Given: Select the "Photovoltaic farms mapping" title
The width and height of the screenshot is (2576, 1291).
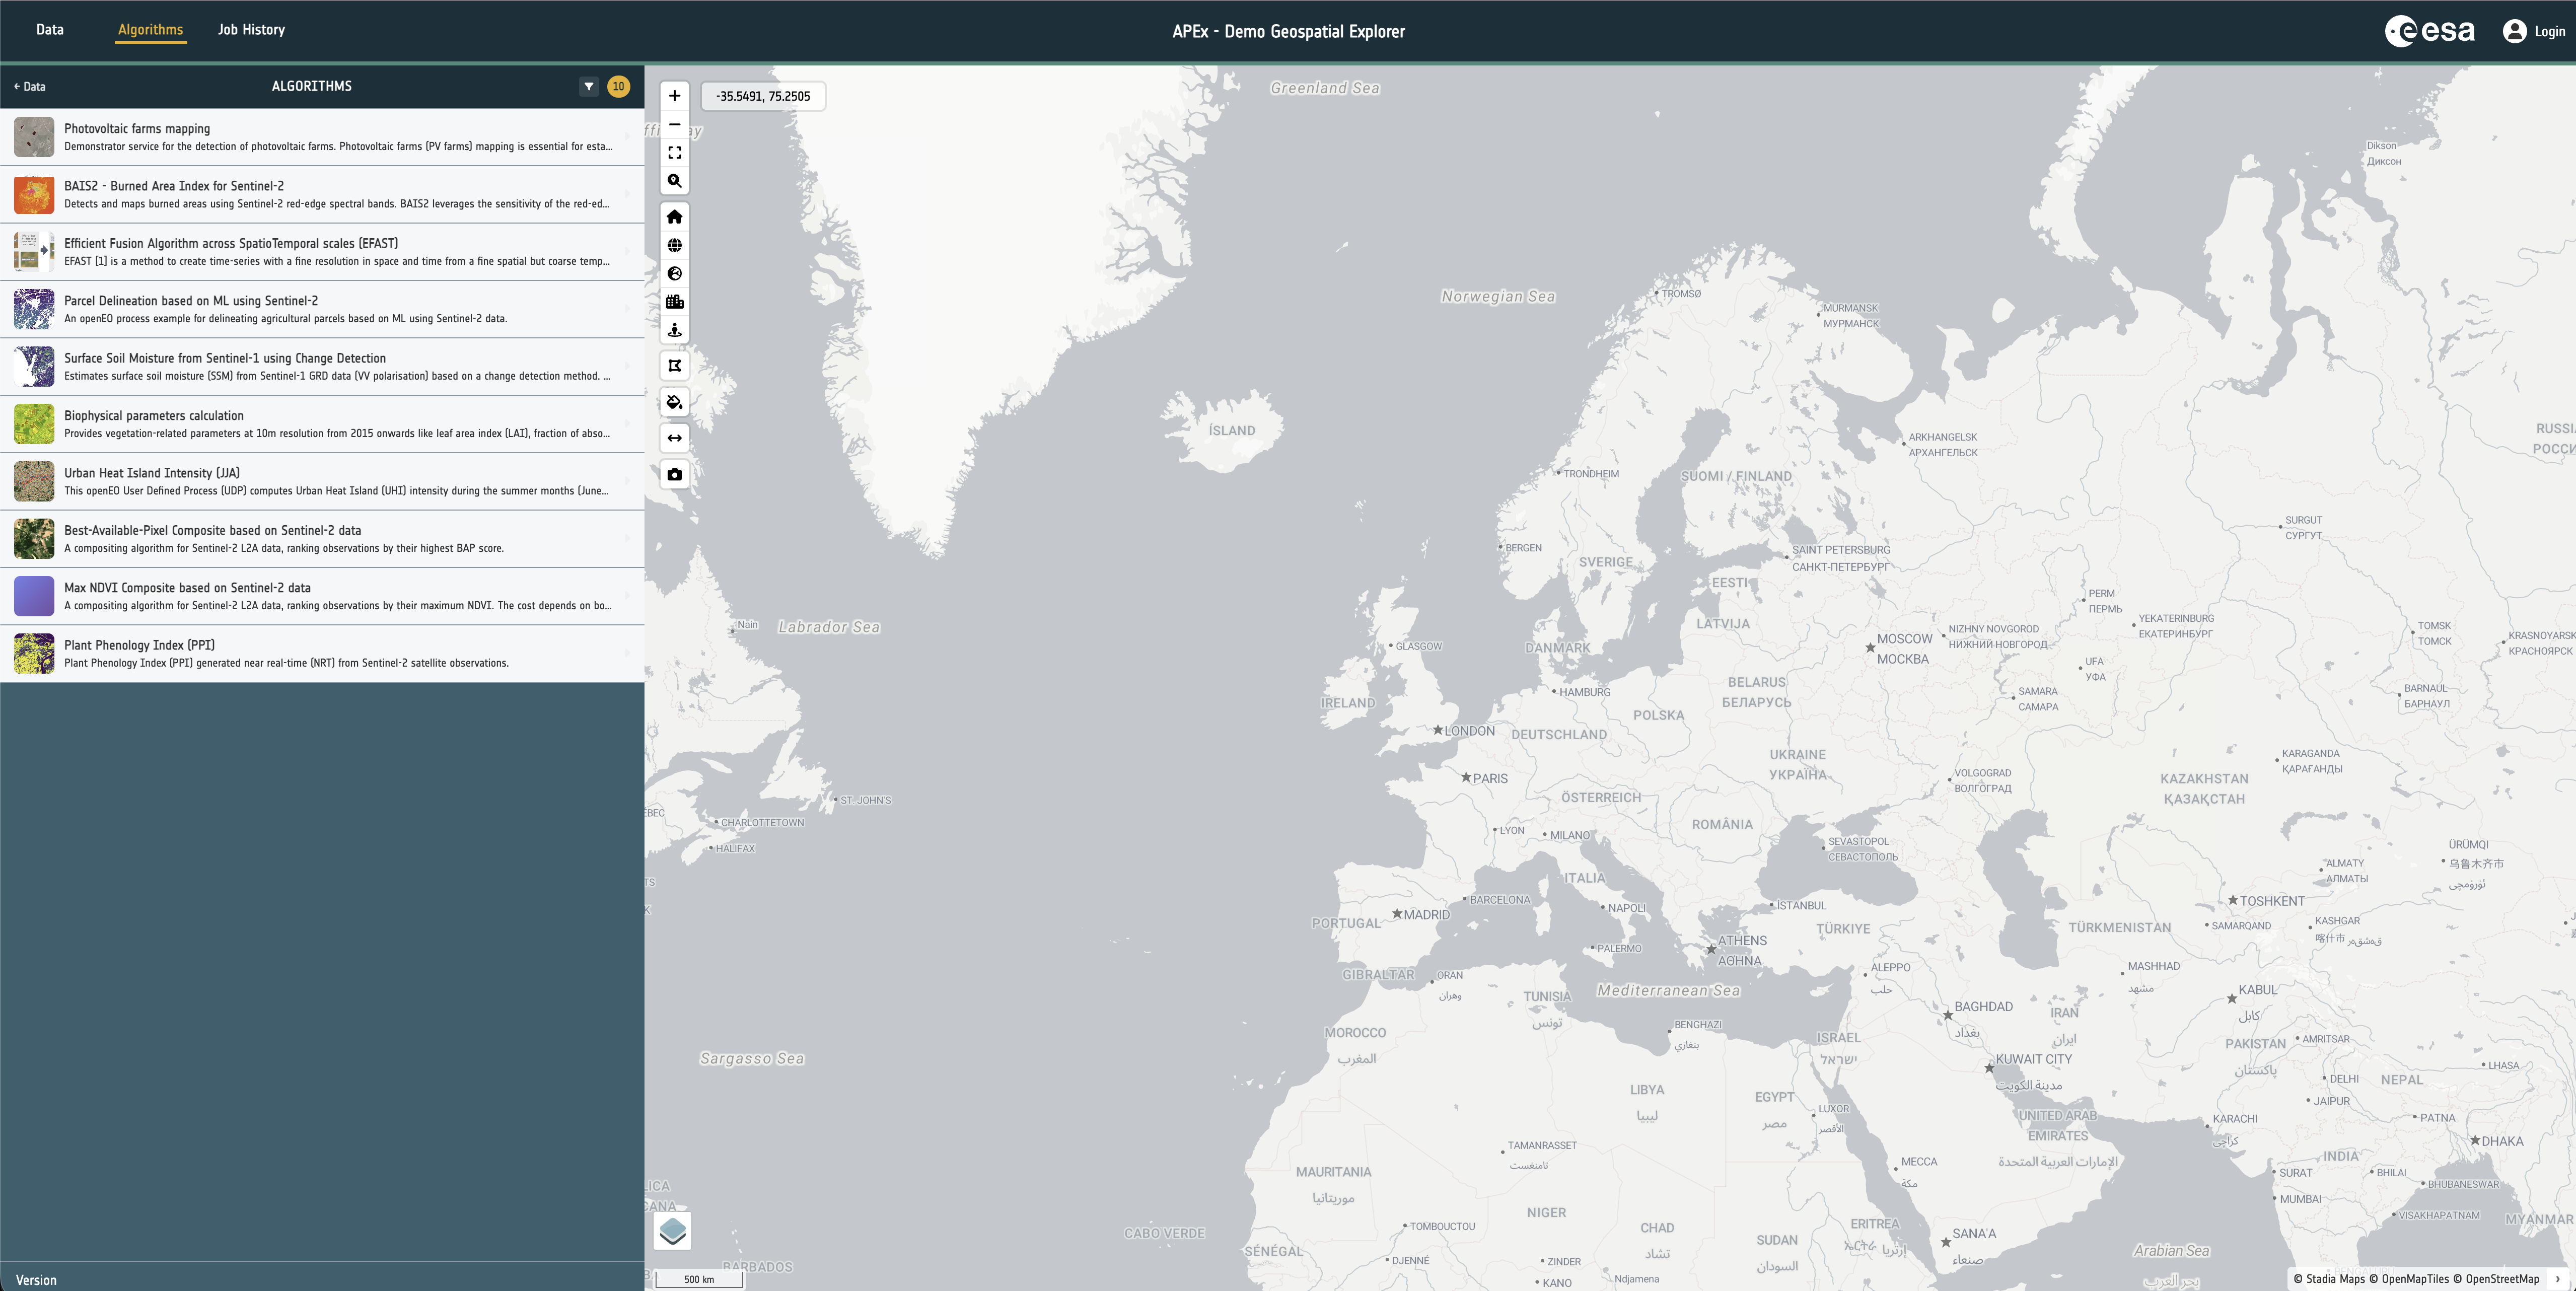Looking at the screenshot, I should tap(137, 128).
